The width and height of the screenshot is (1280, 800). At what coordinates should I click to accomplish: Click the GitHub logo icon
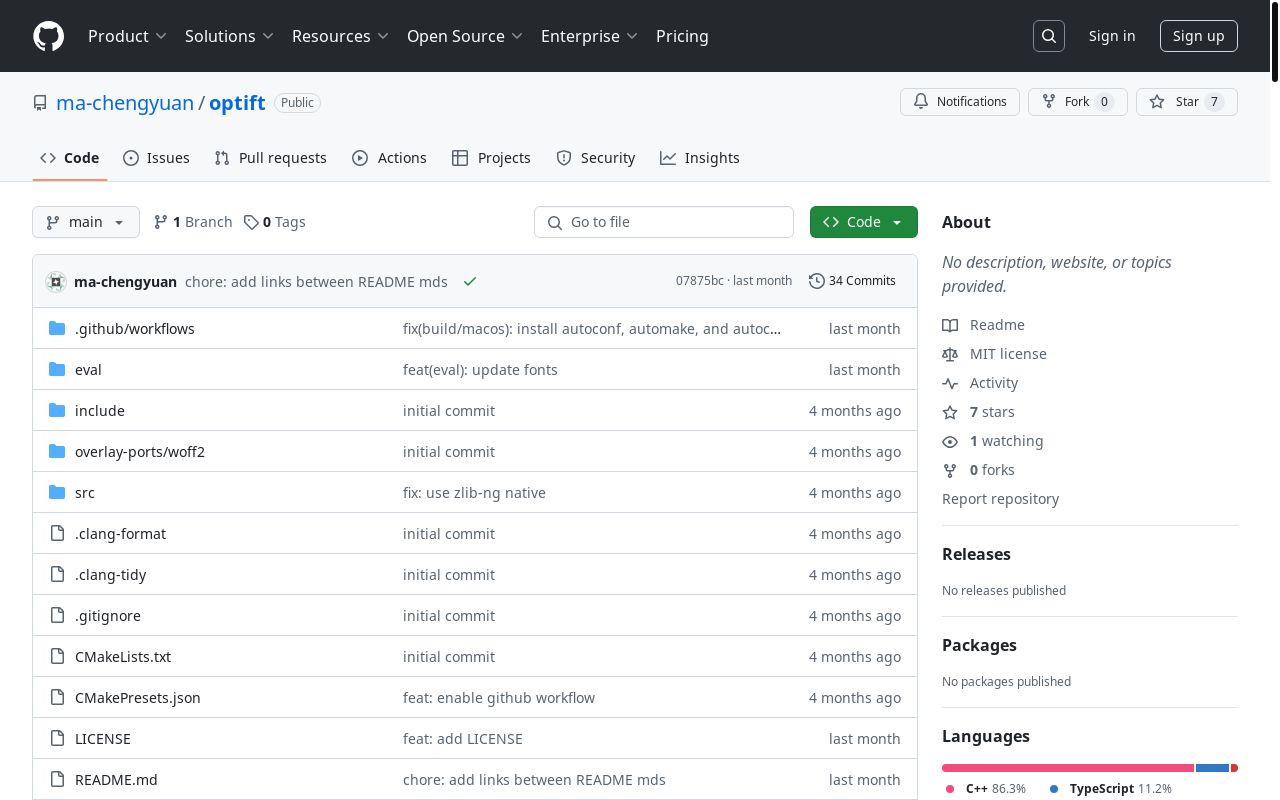coord(48,36)
